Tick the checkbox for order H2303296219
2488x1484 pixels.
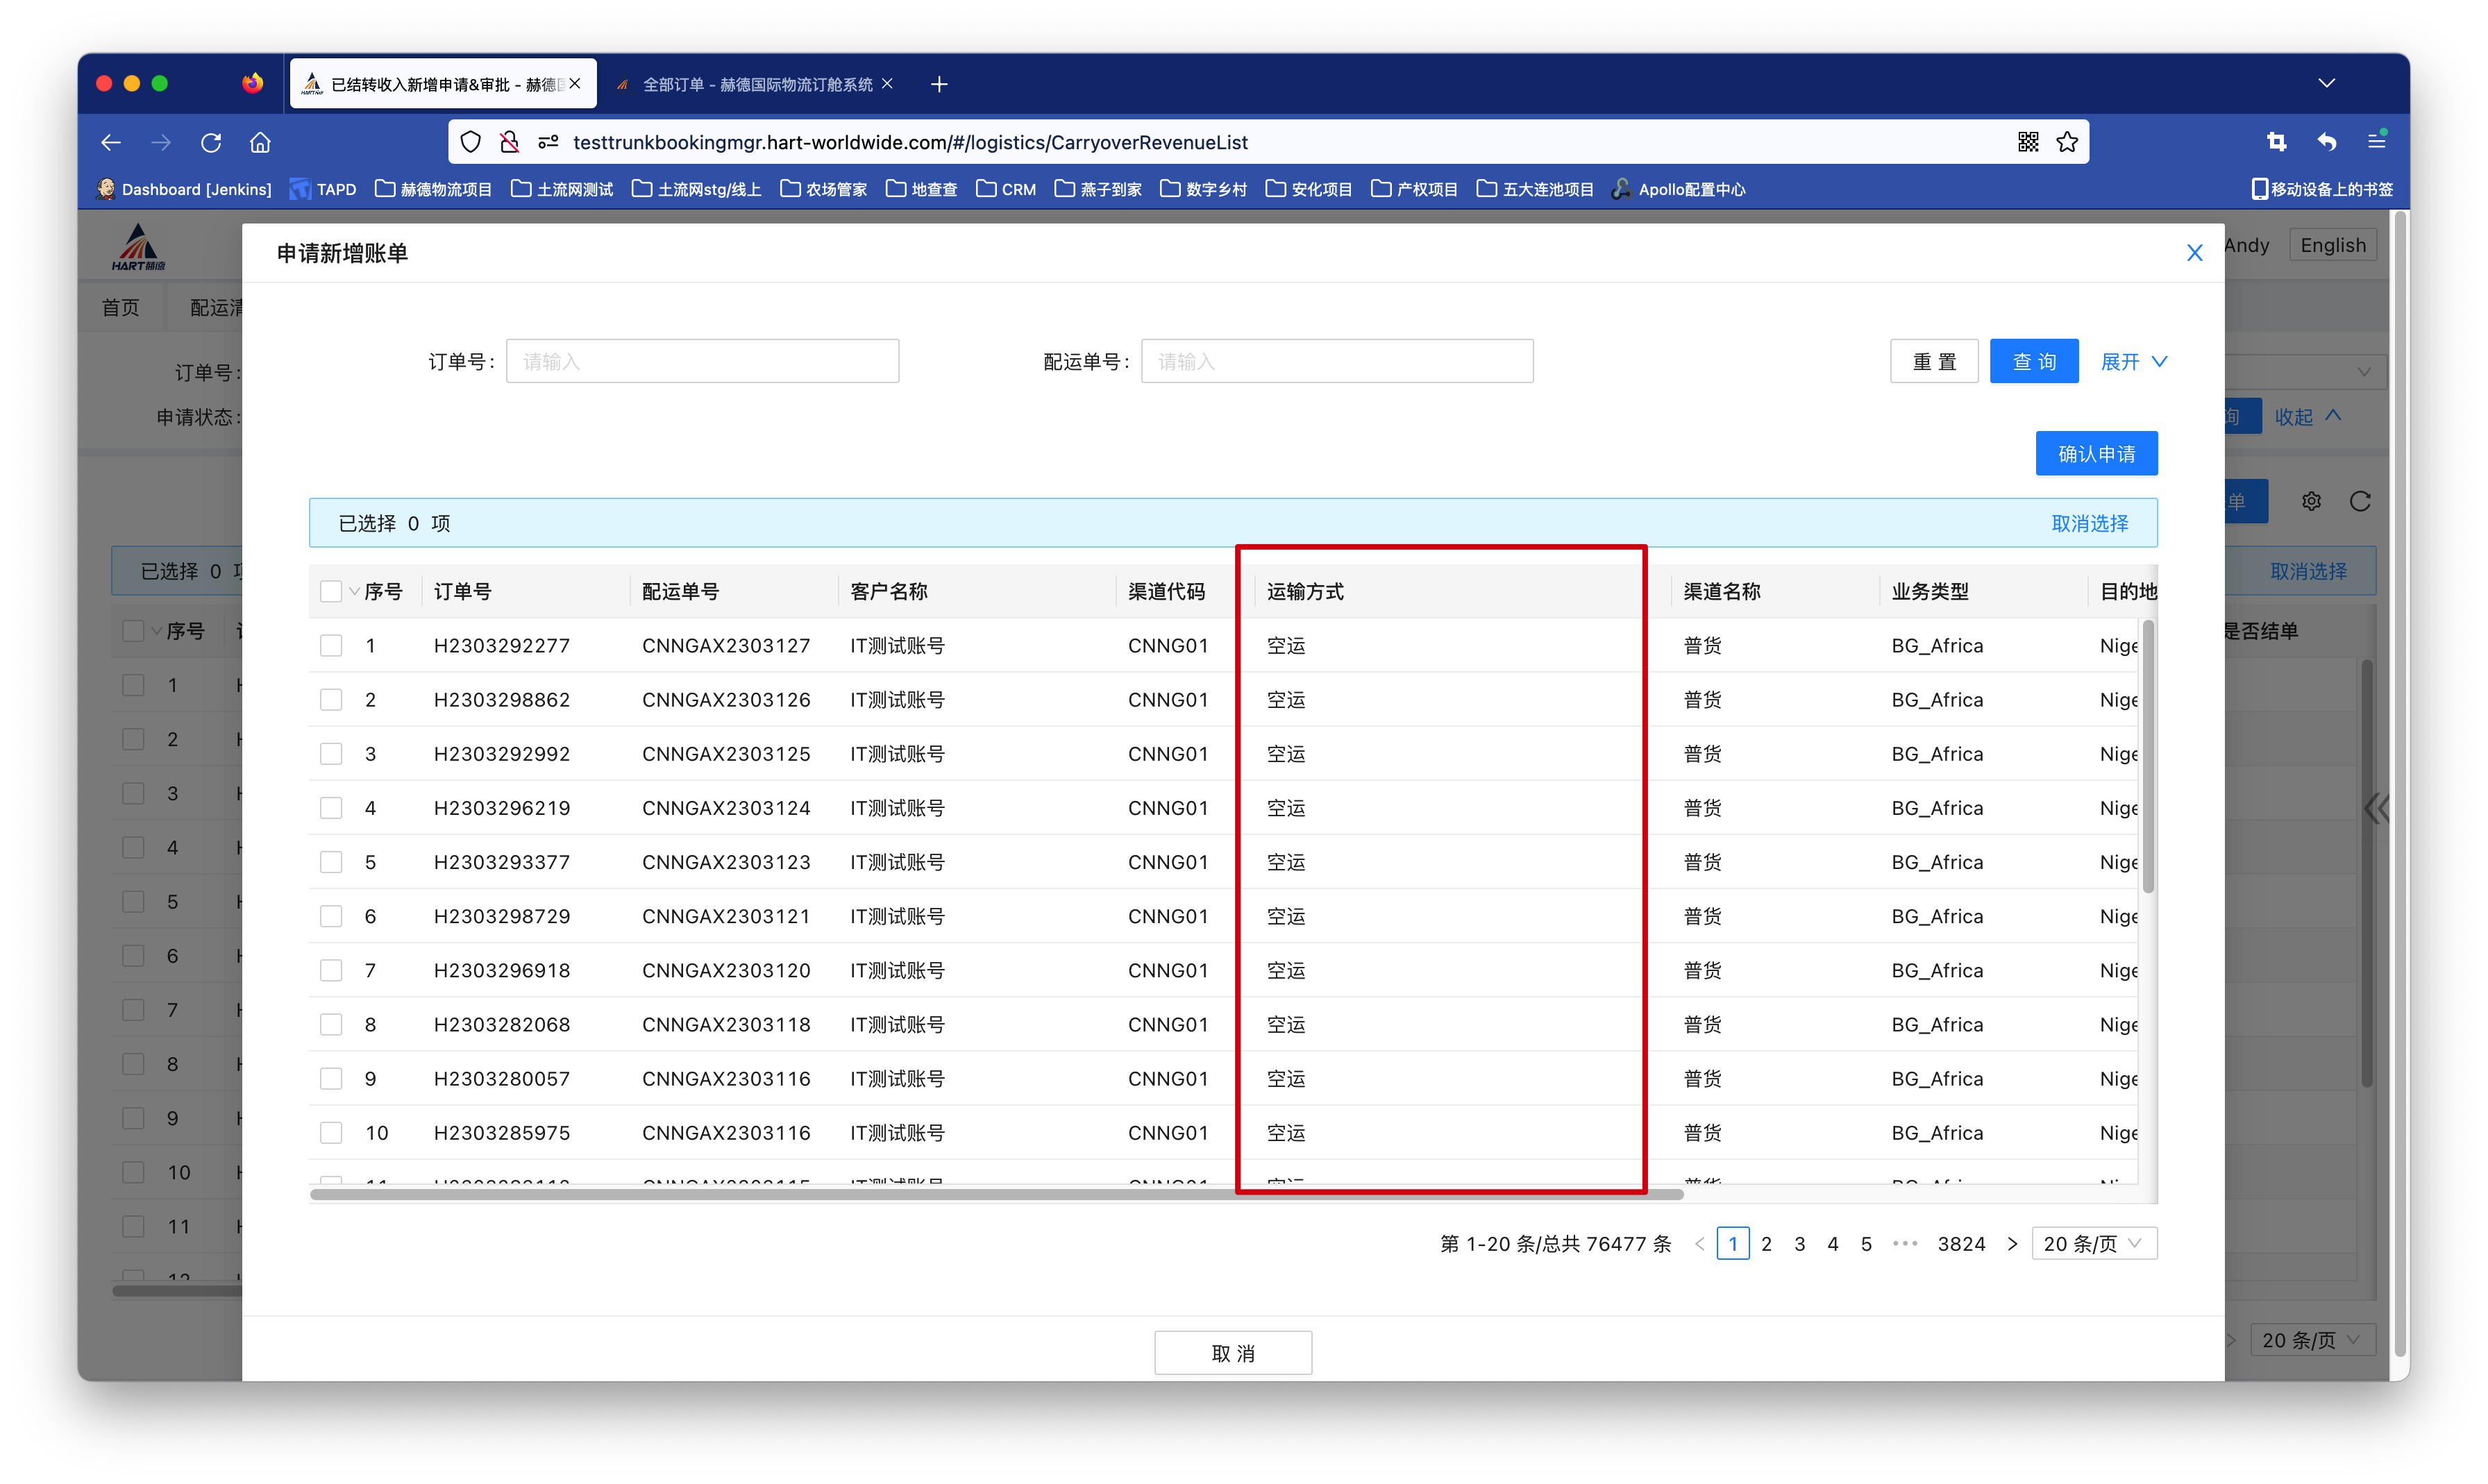(331, 808)
